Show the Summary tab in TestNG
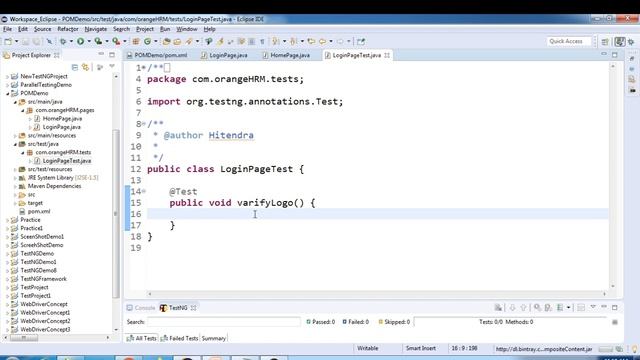The image size is (640, 360). [213, 338]
